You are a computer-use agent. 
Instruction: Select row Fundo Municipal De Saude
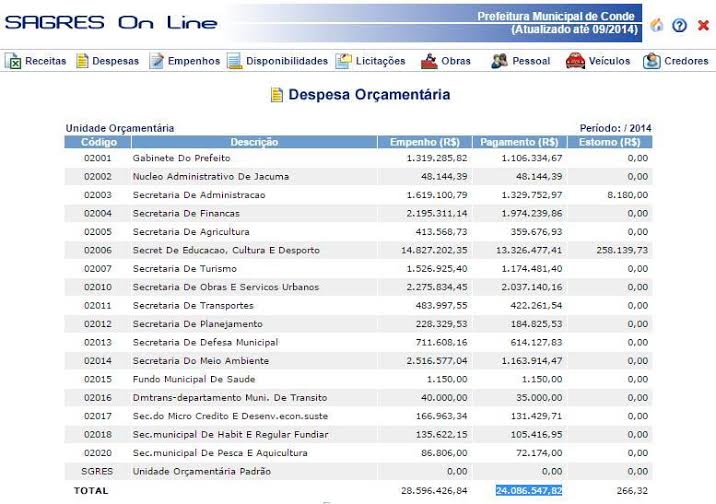[358, 379]
